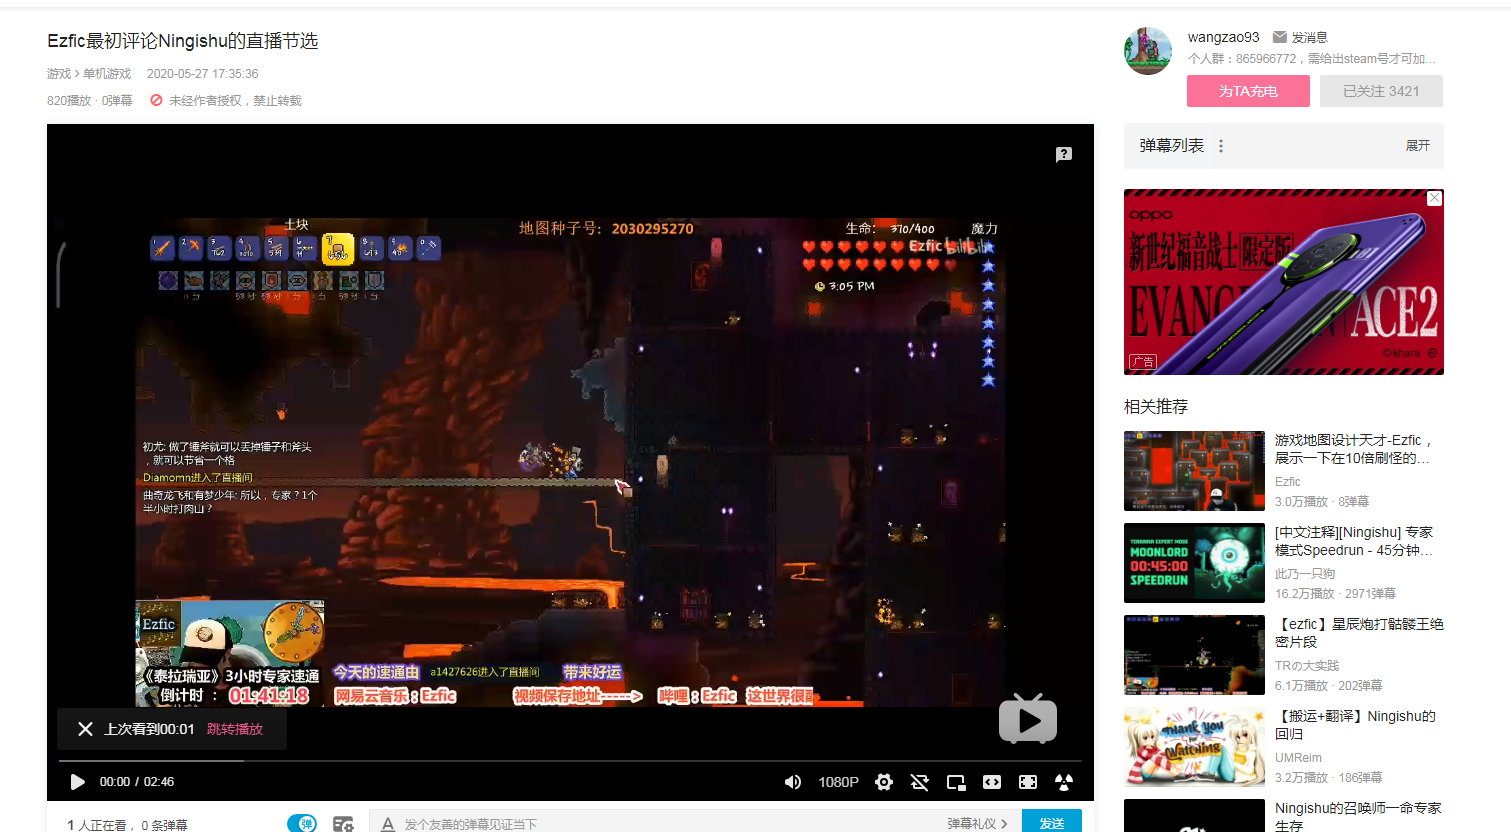The width and height of the screenshot is (1511, 832).
Task: Open uploader TR の大实践
Action: point(1307,666)
